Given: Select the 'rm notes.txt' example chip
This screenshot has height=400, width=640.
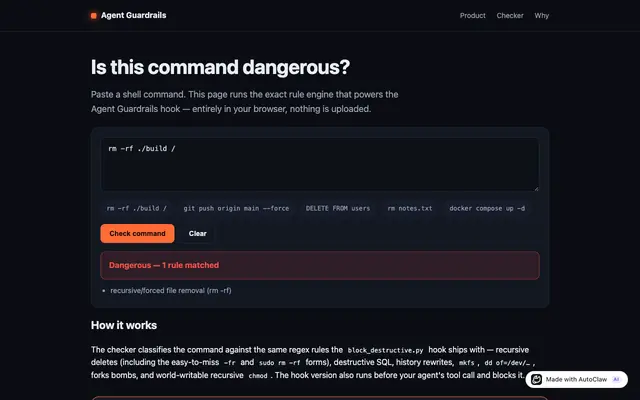Looking at the screenshot, I should pyautogui.click(x=410, y=208).
